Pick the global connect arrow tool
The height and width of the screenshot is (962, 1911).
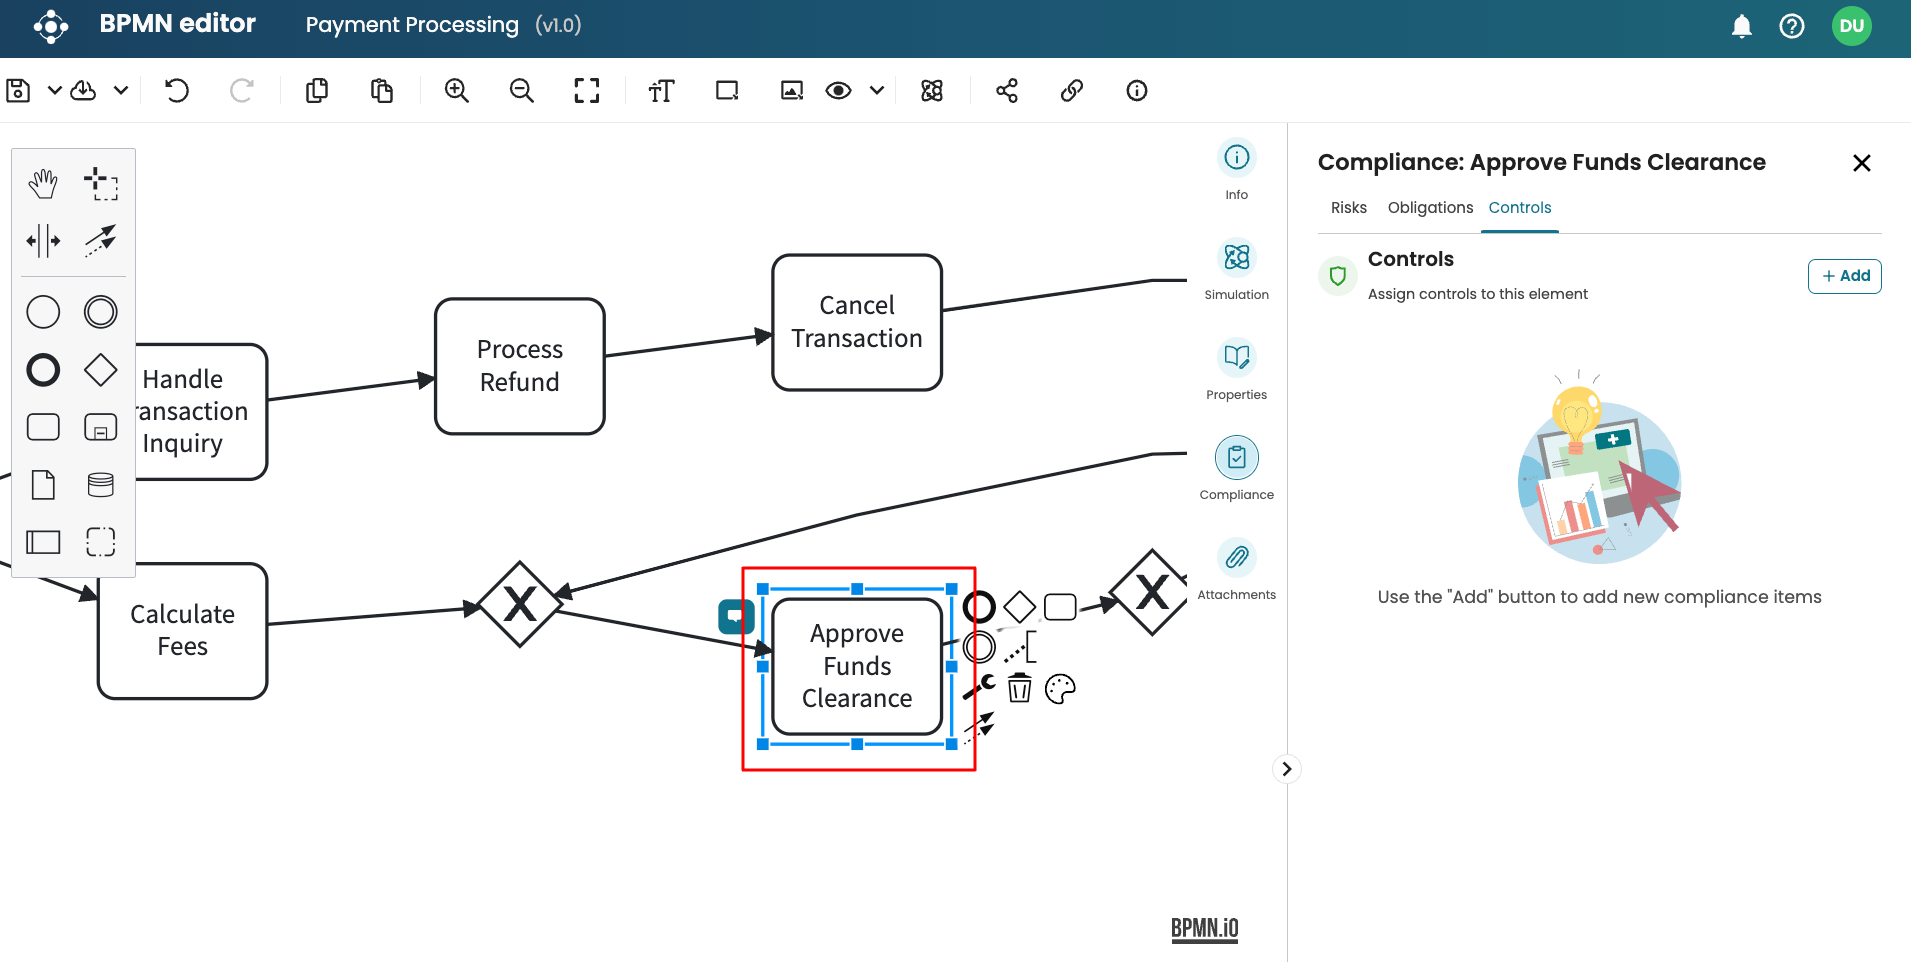click(100, 240)
